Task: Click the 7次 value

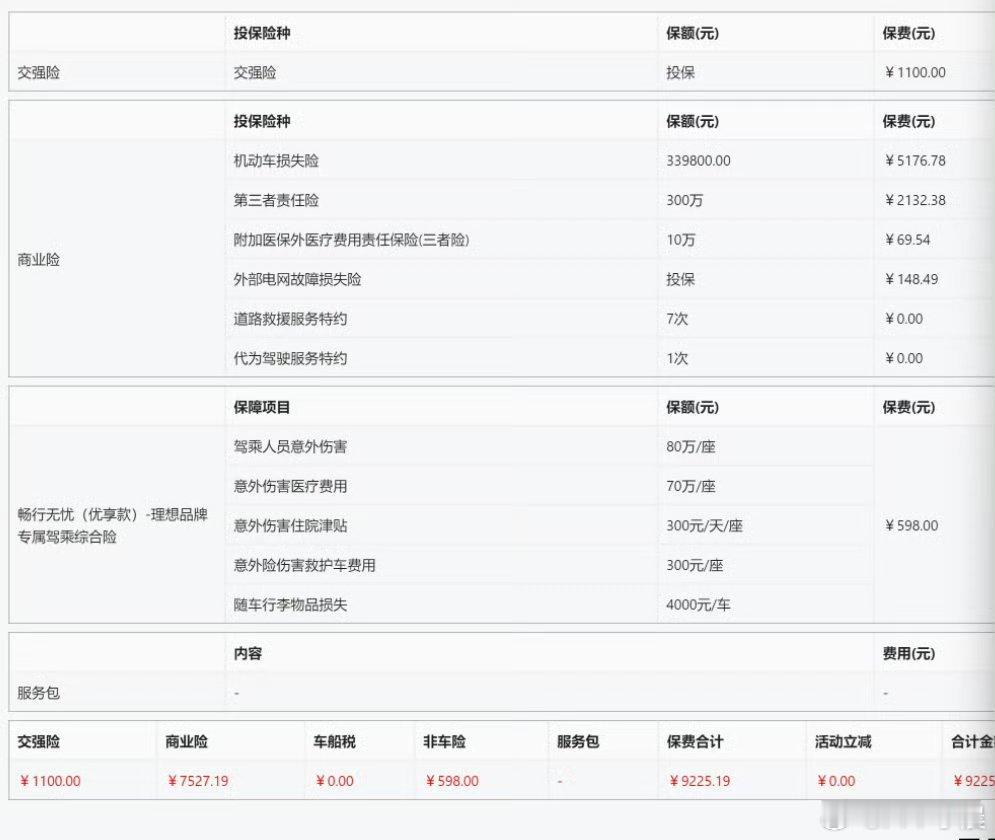Action: coord(676,318)
